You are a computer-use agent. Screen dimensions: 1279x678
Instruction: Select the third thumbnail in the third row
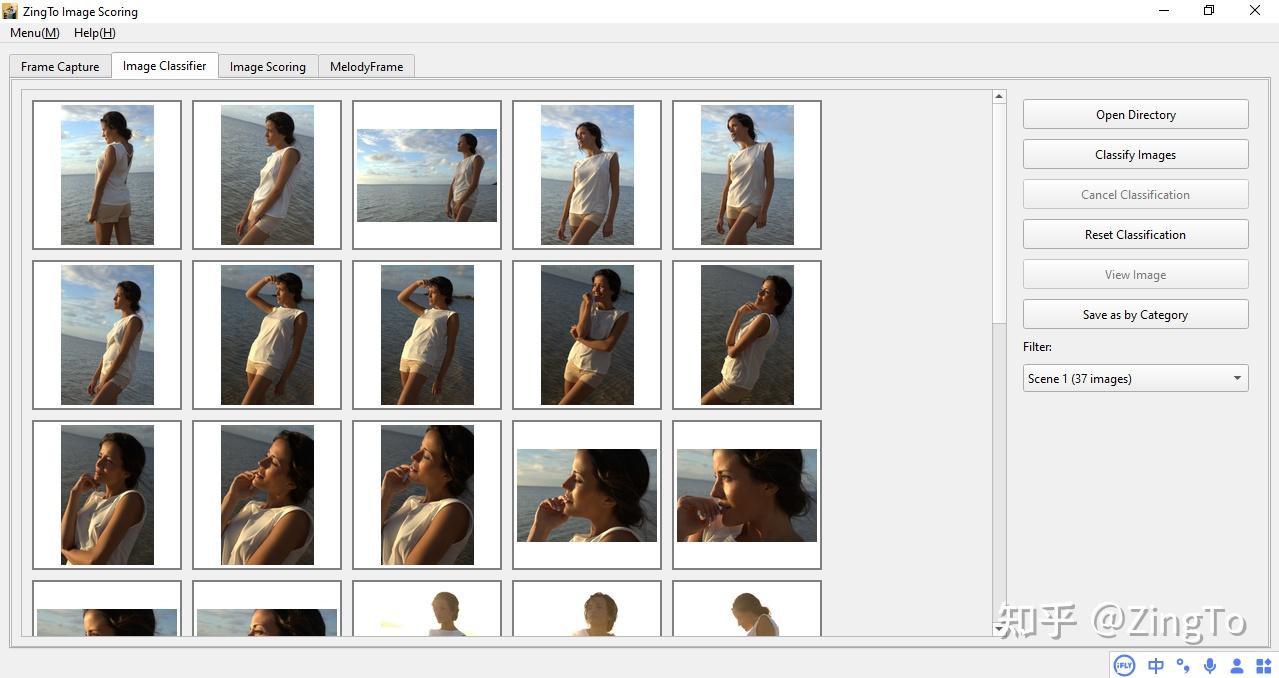427,495
